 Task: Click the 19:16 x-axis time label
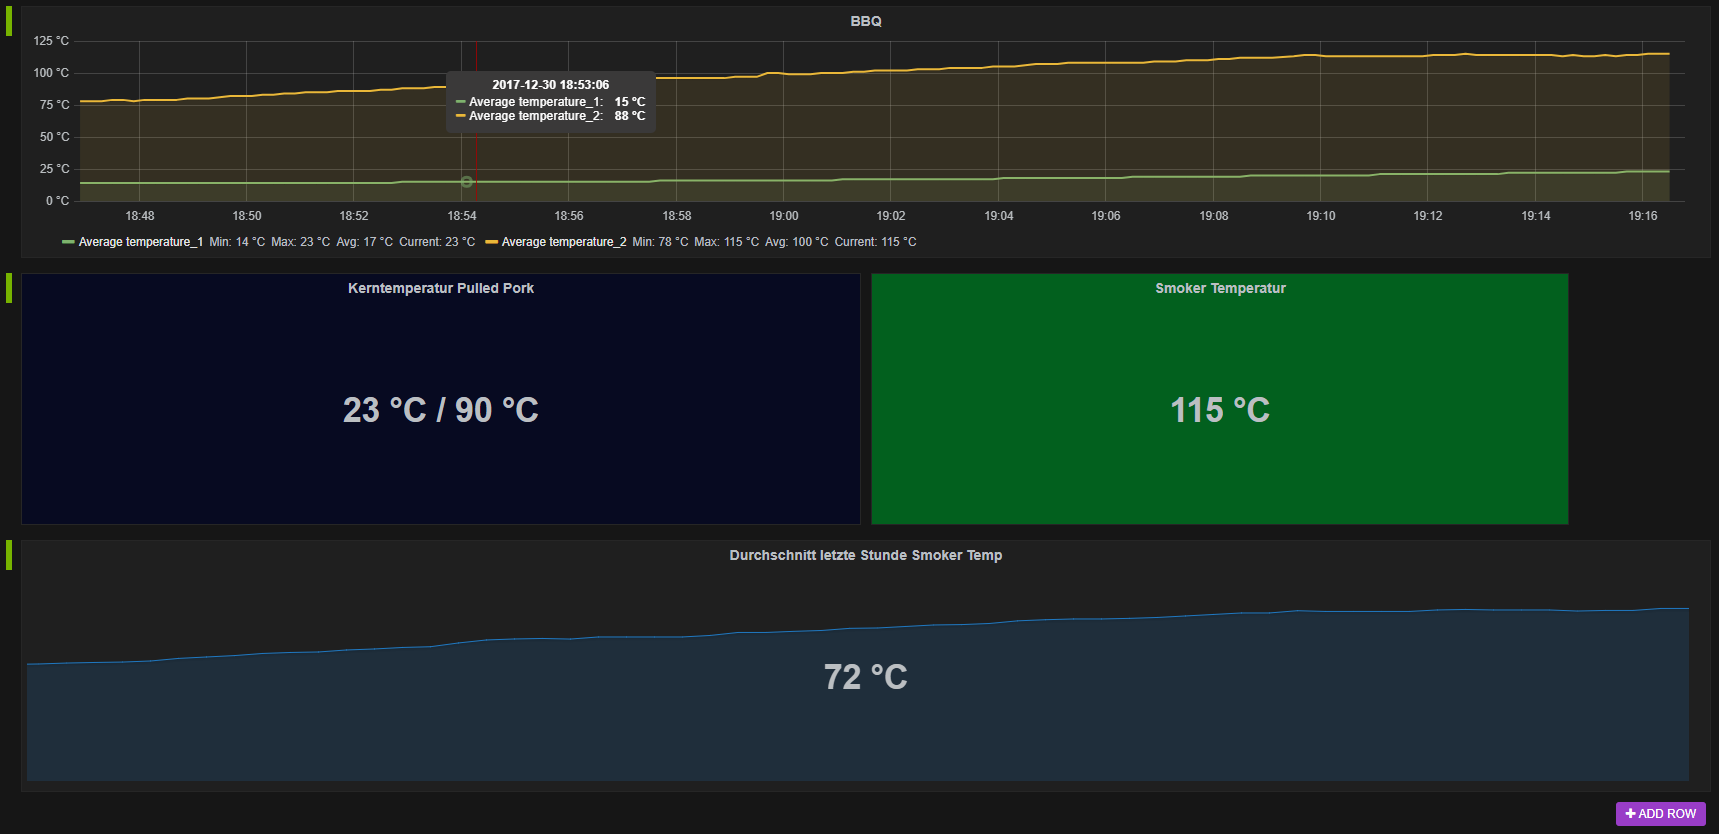(1643, 216)
